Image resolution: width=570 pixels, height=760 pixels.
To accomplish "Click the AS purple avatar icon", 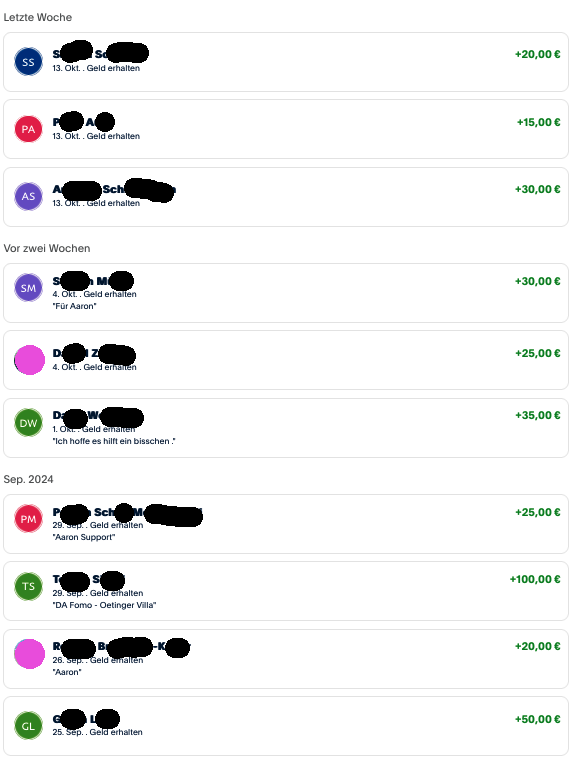I will (28, 196).
